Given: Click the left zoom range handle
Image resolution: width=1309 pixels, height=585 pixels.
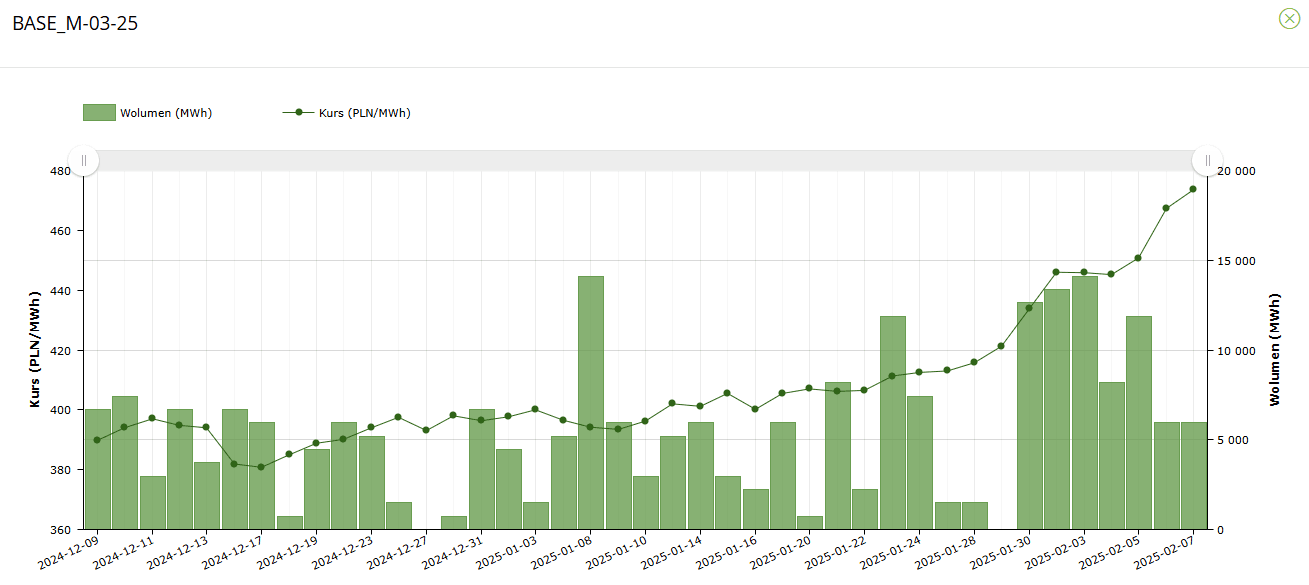Looking at the screenshot, I should (x=84, y=161).
